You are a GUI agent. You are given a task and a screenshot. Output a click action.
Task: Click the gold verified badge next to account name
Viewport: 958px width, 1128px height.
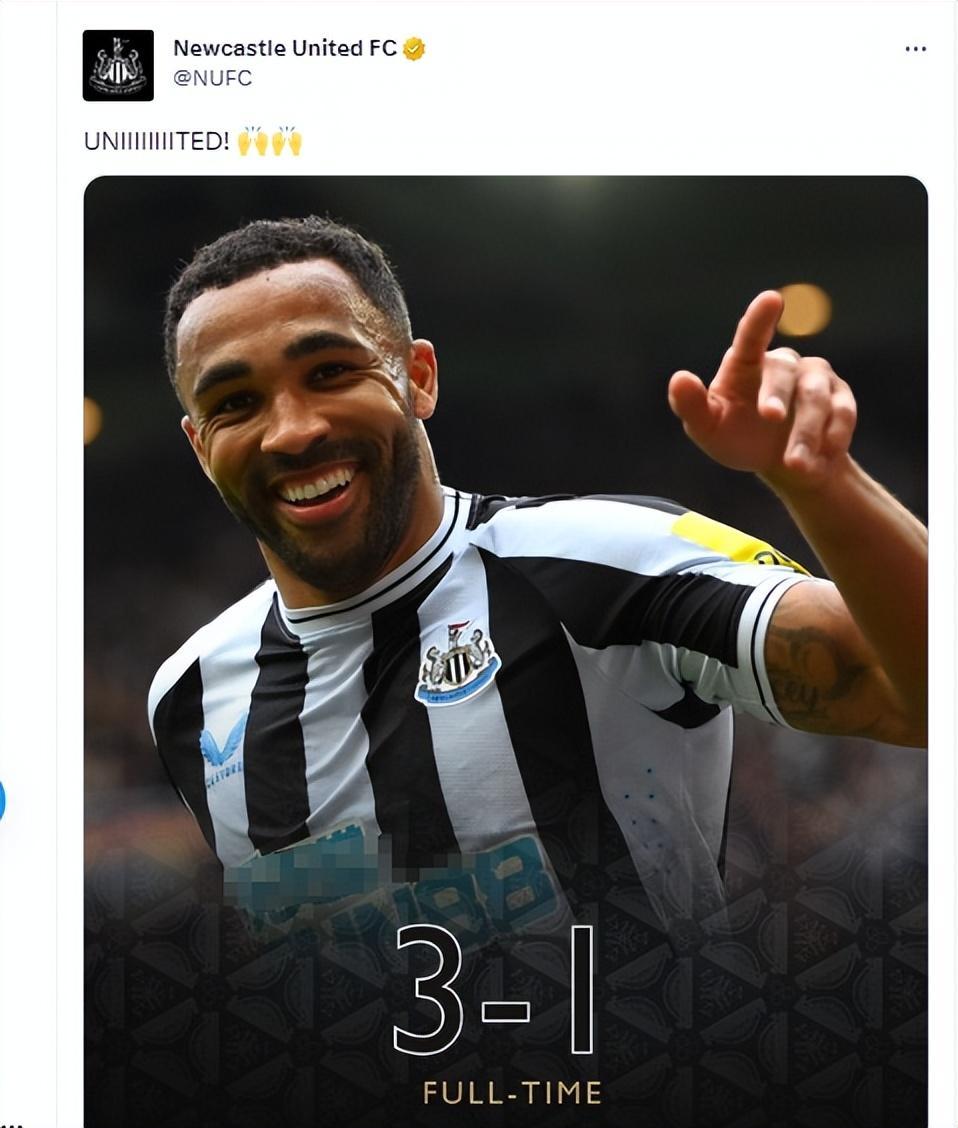414,49
